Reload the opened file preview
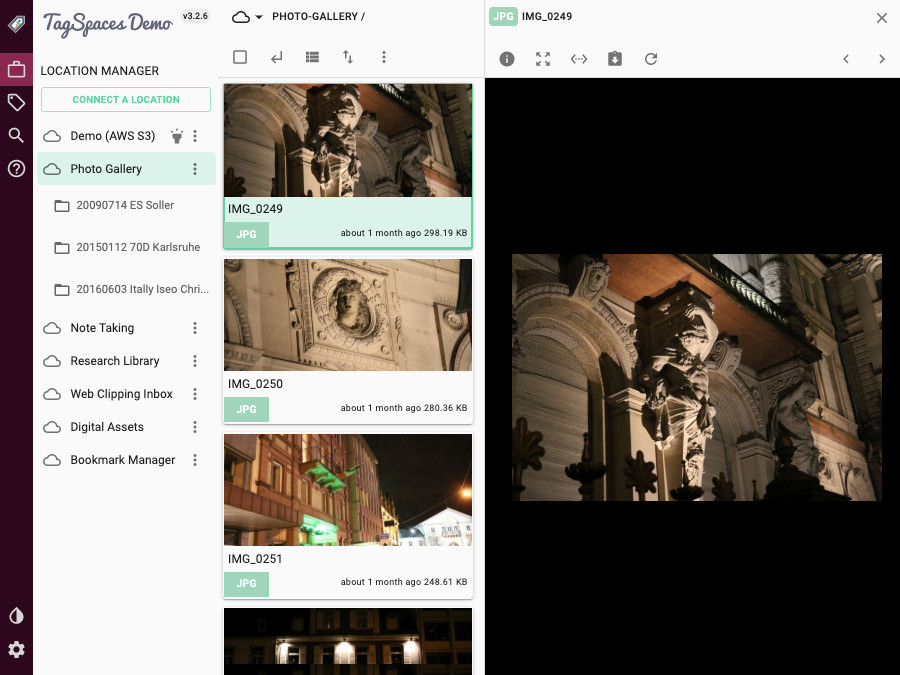This screenshot has width=900, height=675. [651, 59]
